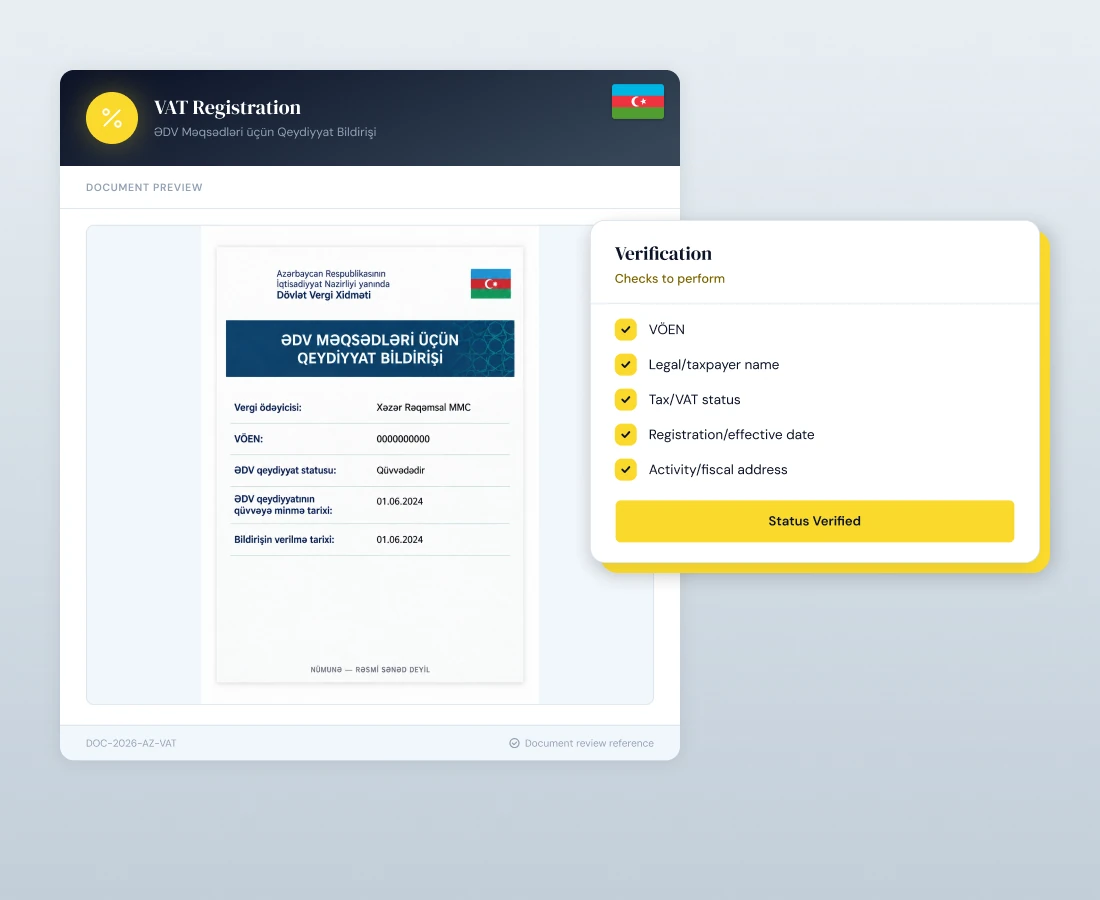
Task: Click the yellow percent icon
Action: coord(112,118)
